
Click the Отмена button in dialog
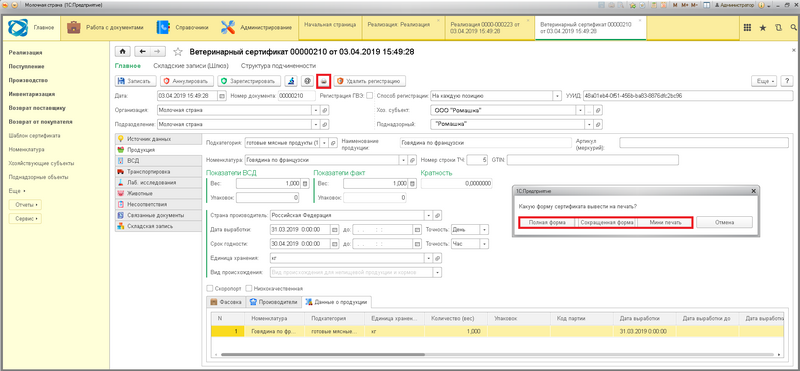click(x=724, y=222)
